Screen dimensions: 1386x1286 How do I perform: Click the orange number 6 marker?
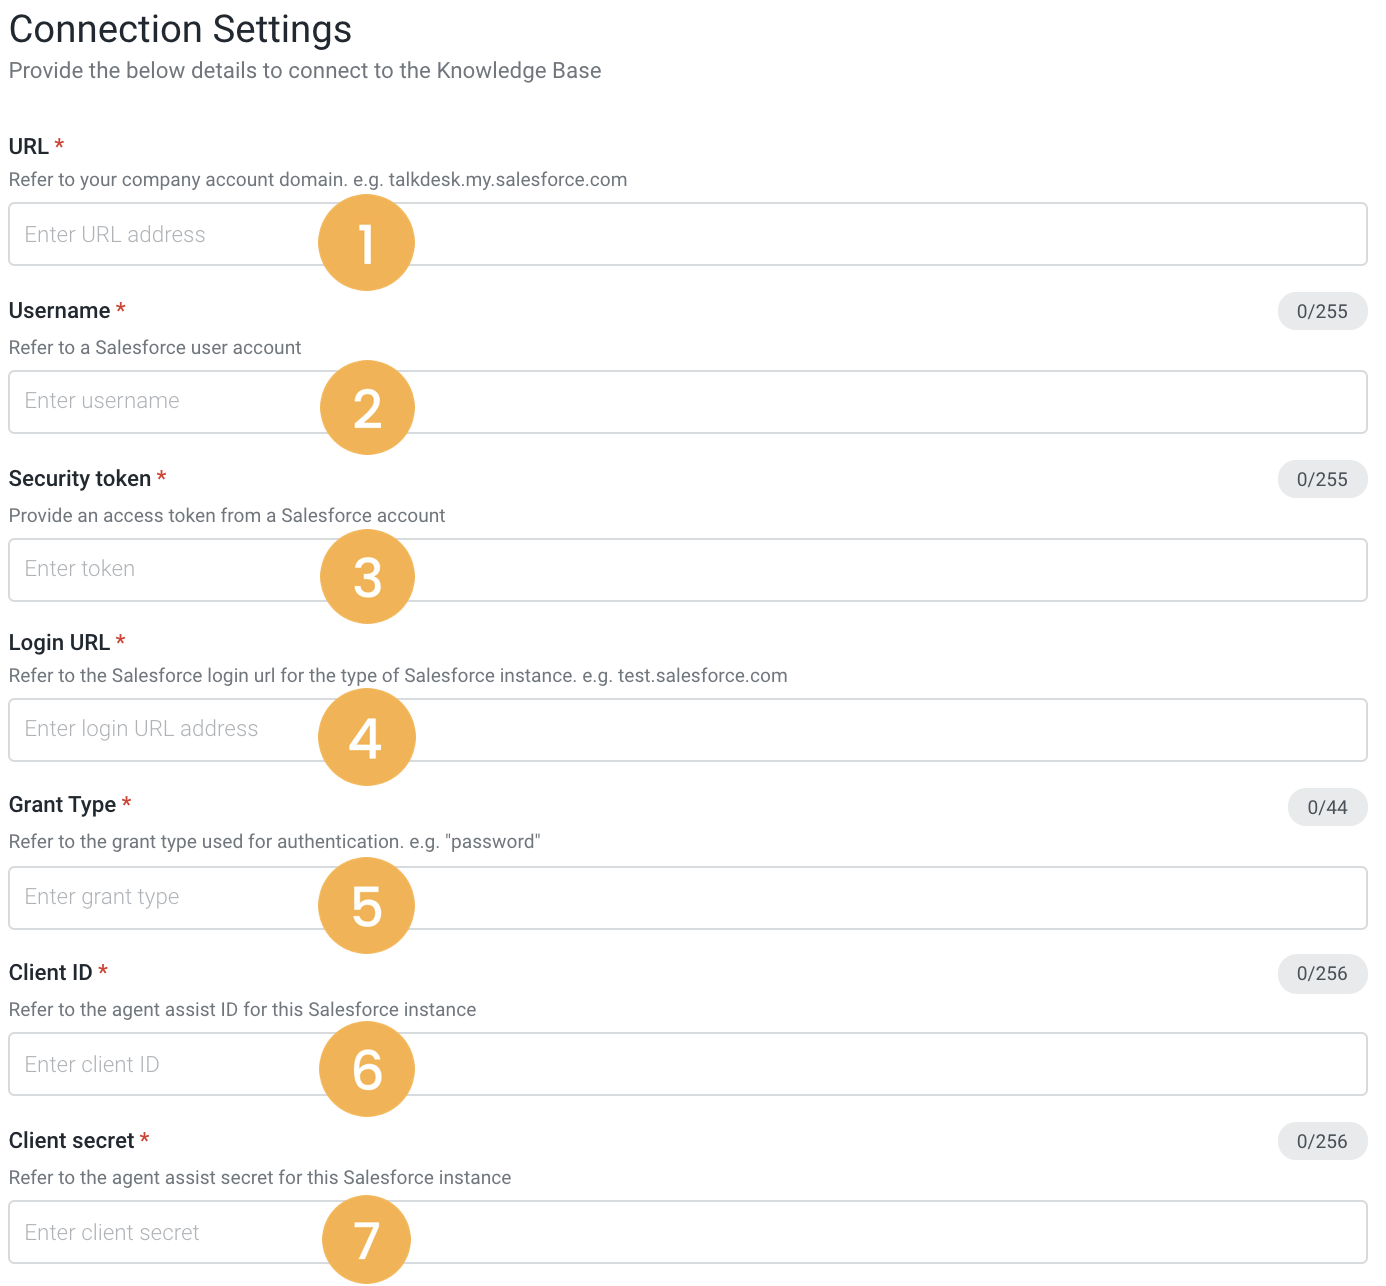[x=367, y=1069]
